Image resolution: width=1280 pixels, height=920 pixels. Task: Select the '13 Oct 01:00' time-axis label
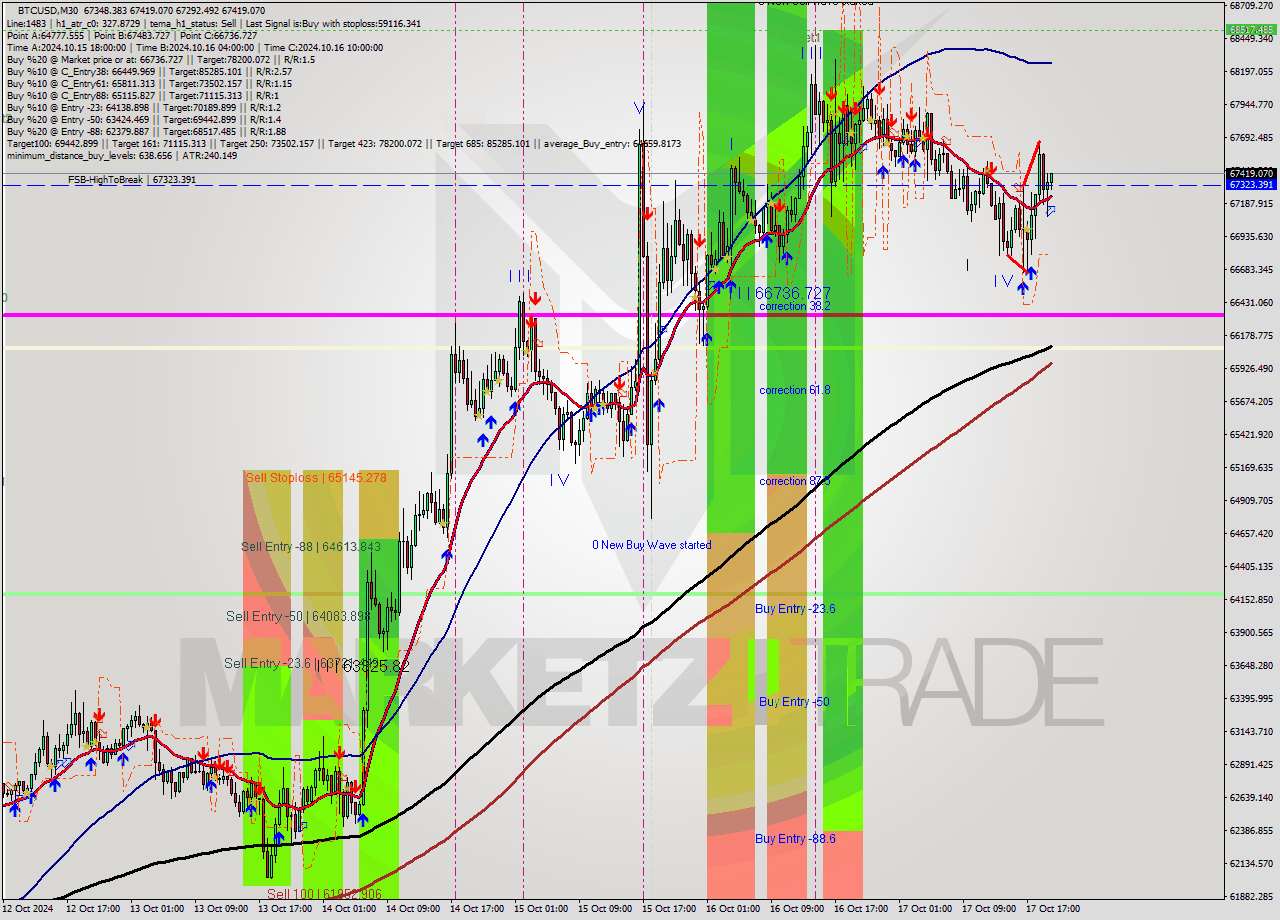tap(155, 909)
